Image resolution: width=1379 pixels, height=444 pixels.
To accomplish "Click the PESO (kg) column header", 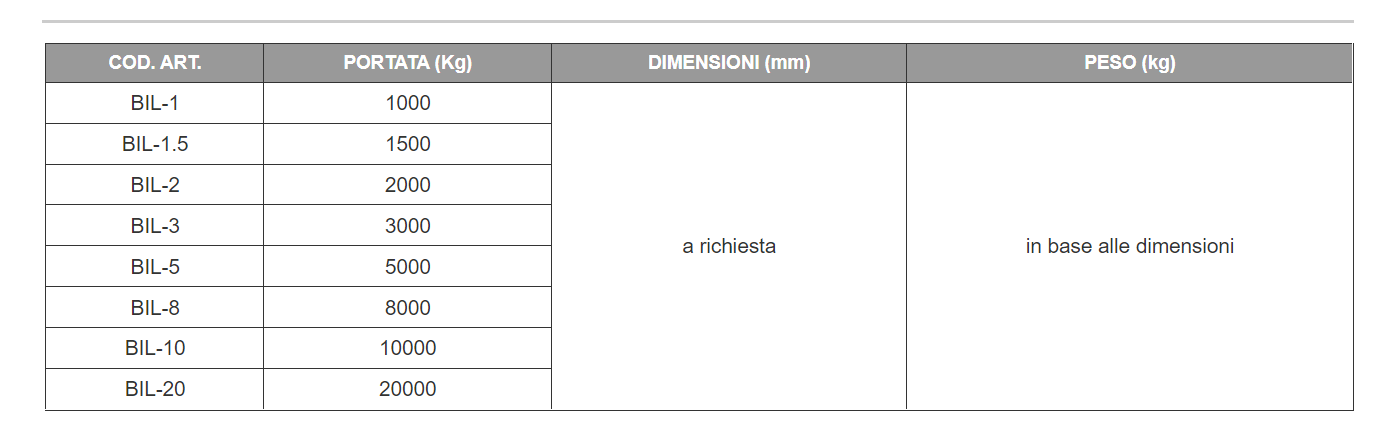I will [1129, 63].
